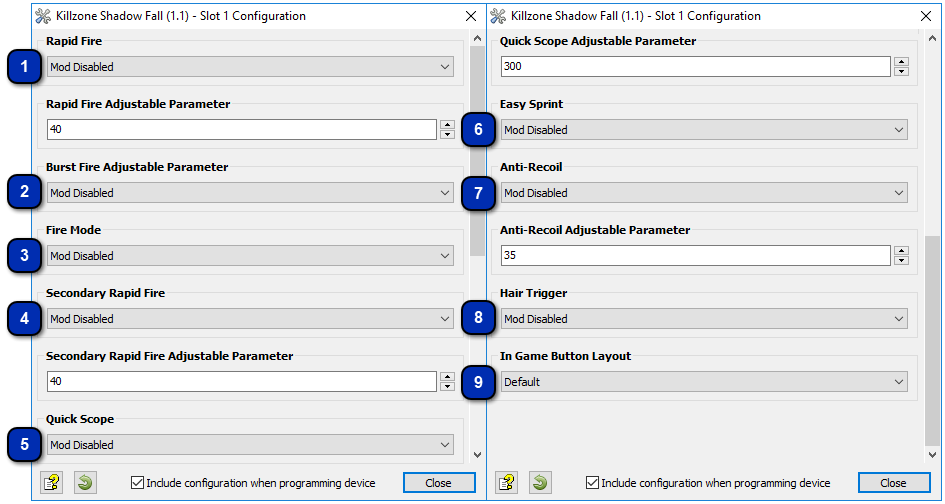
Task: Open help icon in right window
Action: [507, 482]
